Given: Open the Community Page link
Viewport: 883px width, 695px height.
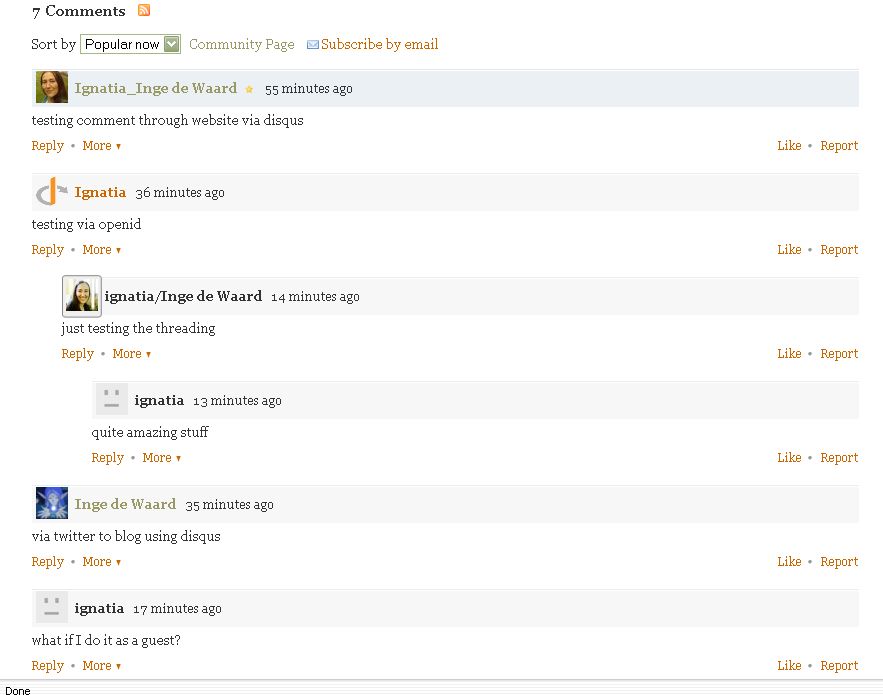Looking at the screenshot, I should 241,44.
